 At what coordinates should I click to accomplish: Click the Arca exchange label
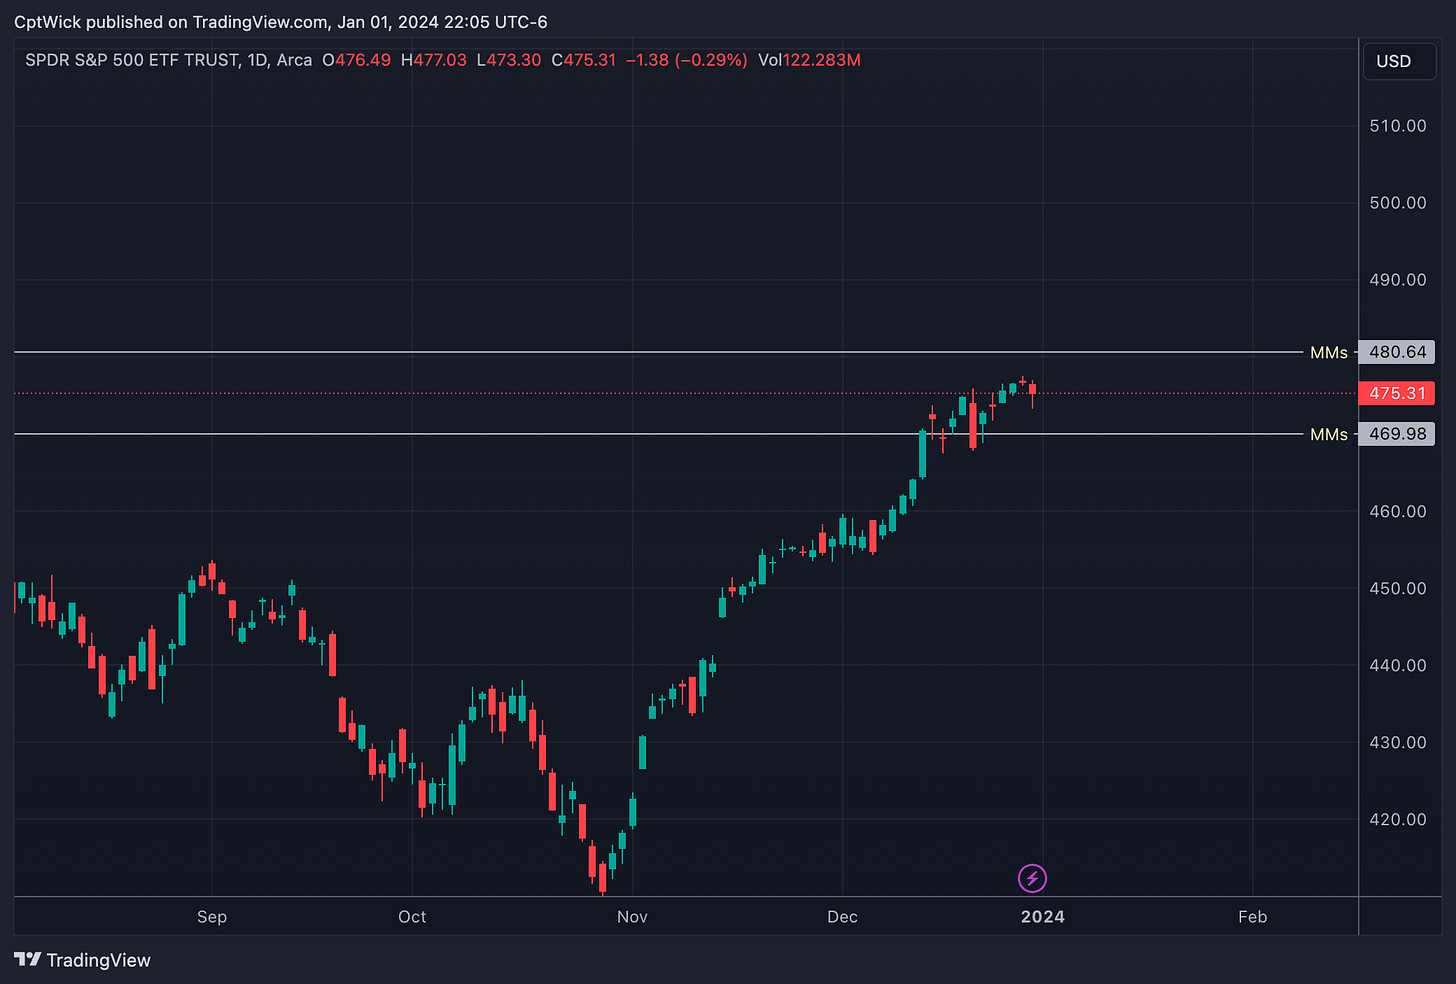[294, 60]
